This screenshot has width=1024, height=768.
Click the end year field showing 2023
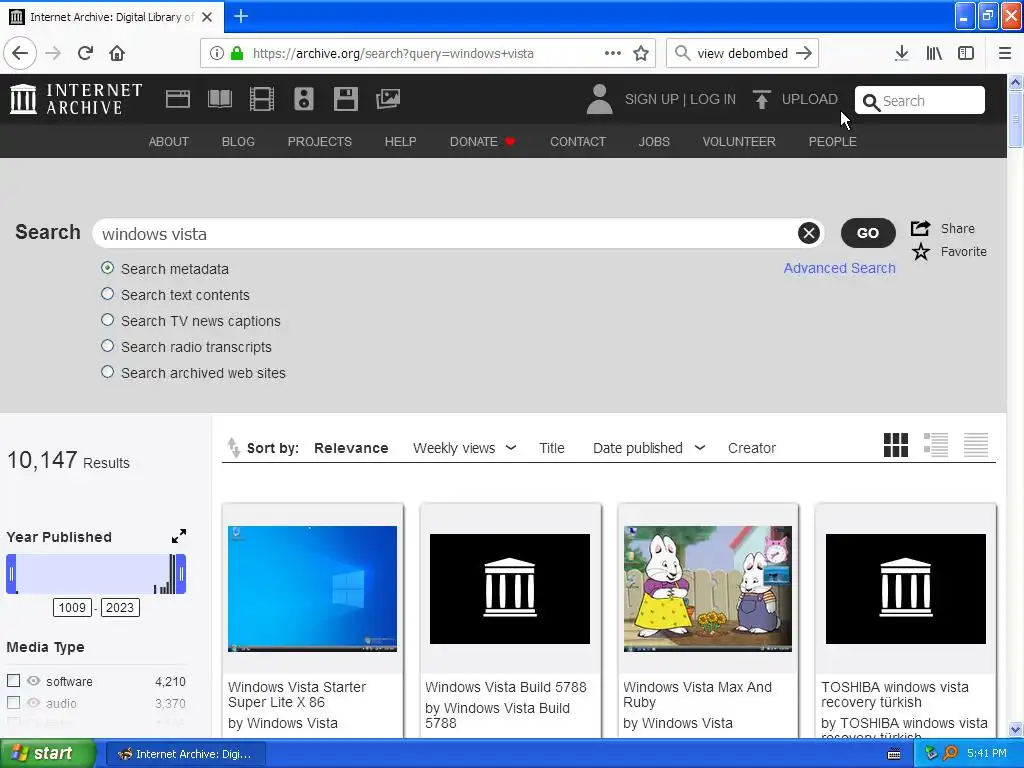(x=120, y=607)
